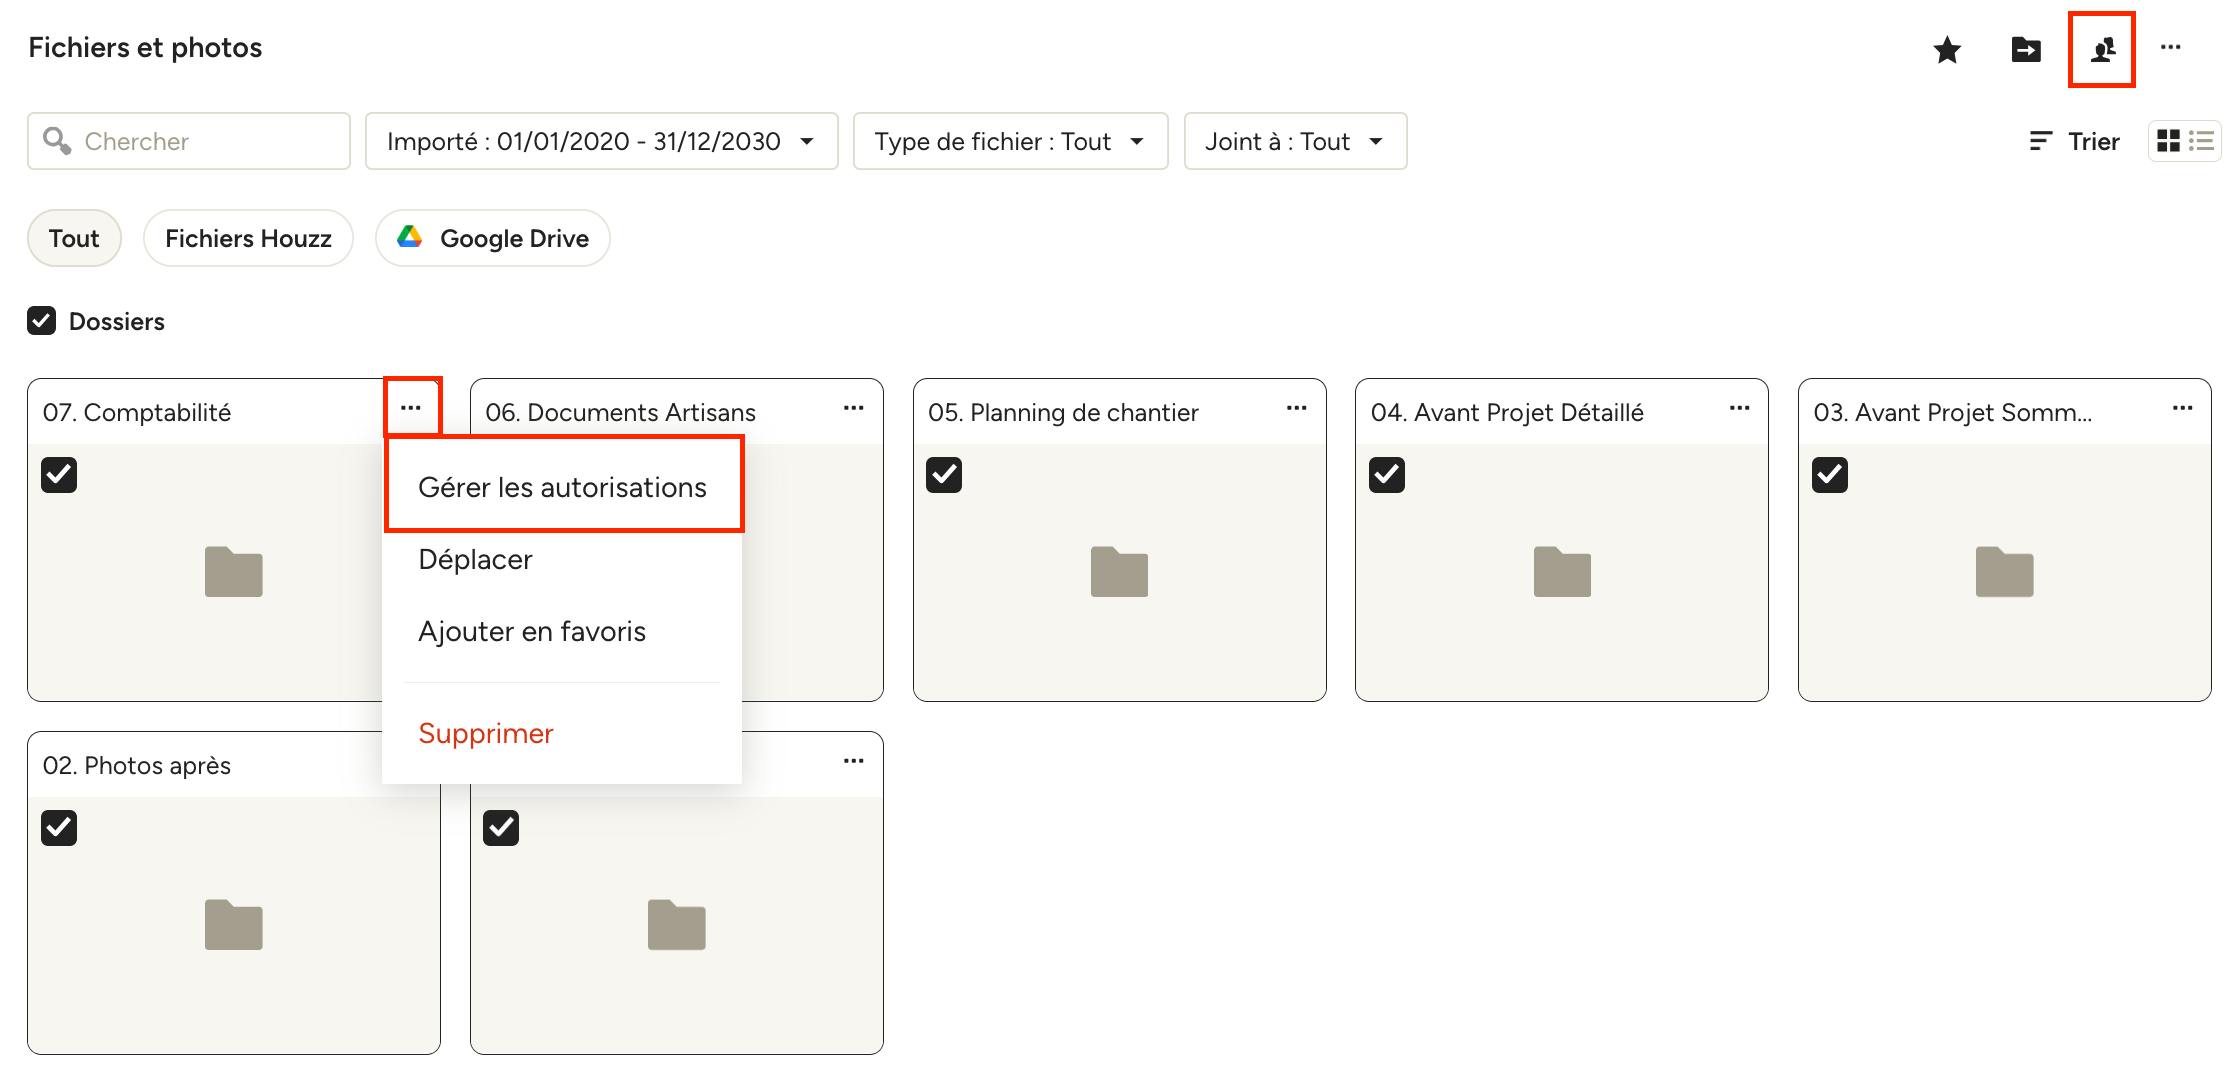This screenshot has width=2240, height=1082.
Task: Toggle the 03. Avant Projet Somm... checkbox
Action: tap(1830, 475)
